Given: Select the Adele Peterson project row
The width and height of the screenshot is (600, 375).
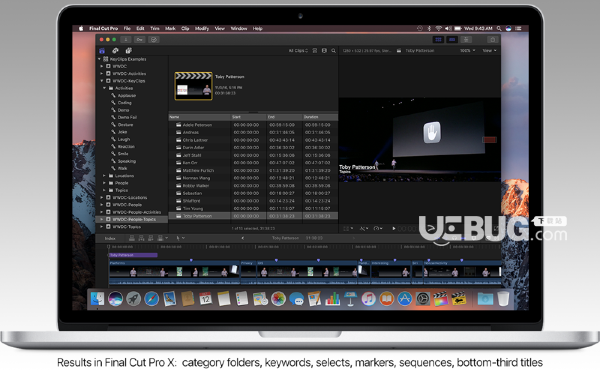Looking at the screenshot, I should pyautogui.click(x=253, y=125).
